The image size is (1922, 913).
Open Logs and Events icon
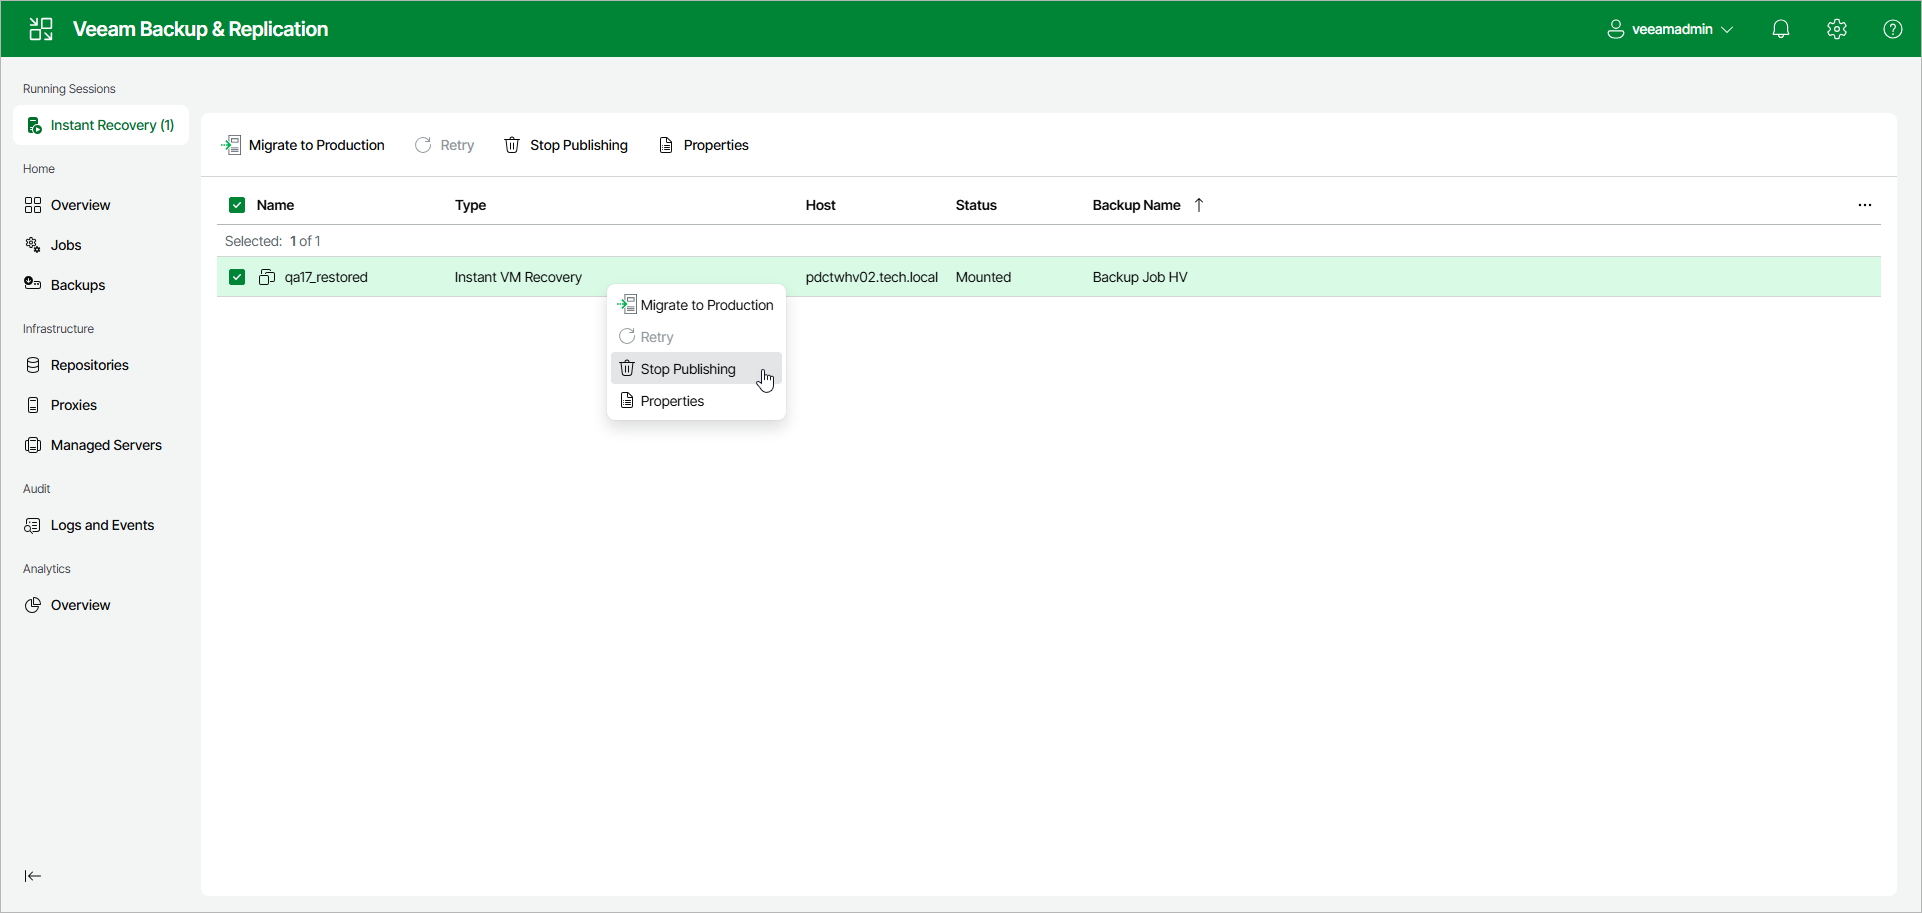(x=34, y=525)
